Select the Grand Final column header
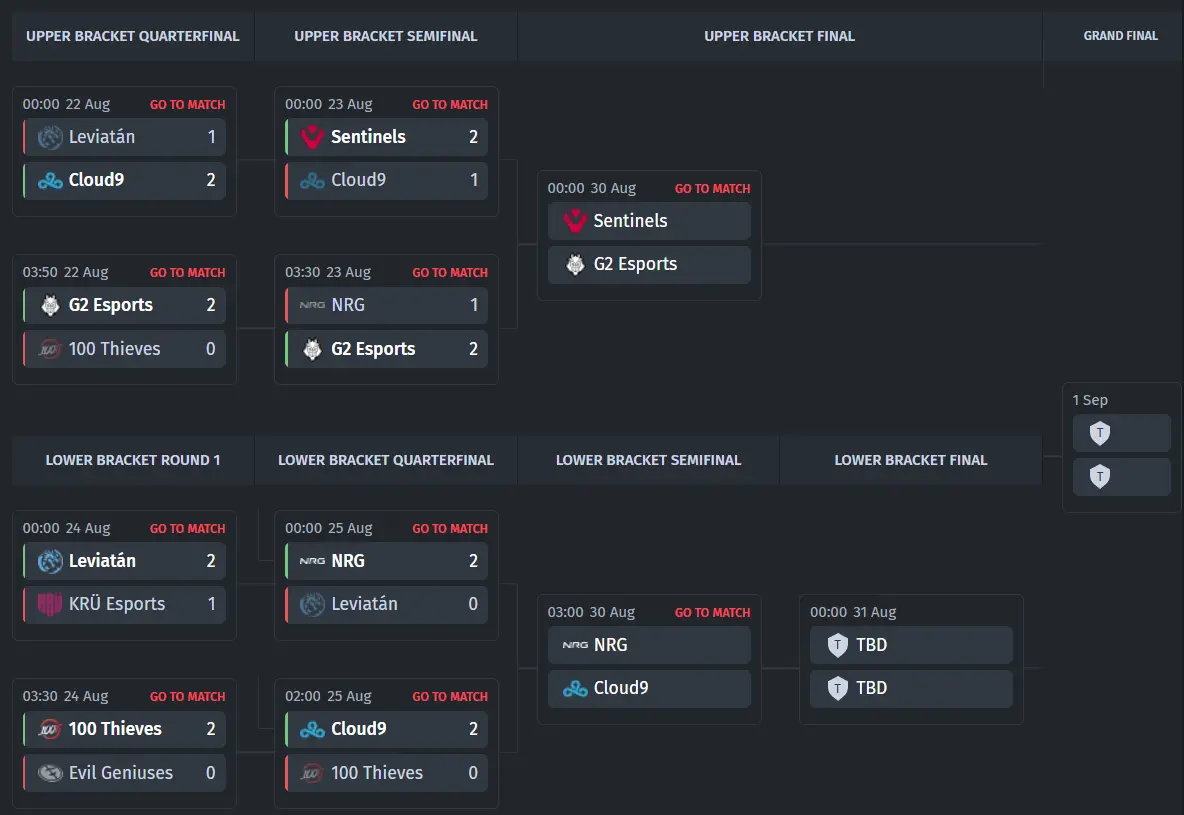This screenshot has height=815, width=1184. pyautogui.click(x=1121, y=36)
